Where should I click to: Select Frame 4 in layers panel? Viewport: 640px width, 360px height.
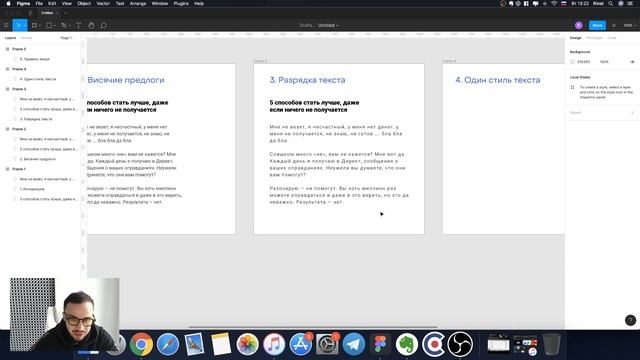pyautogui.click(x=19, y=69)
